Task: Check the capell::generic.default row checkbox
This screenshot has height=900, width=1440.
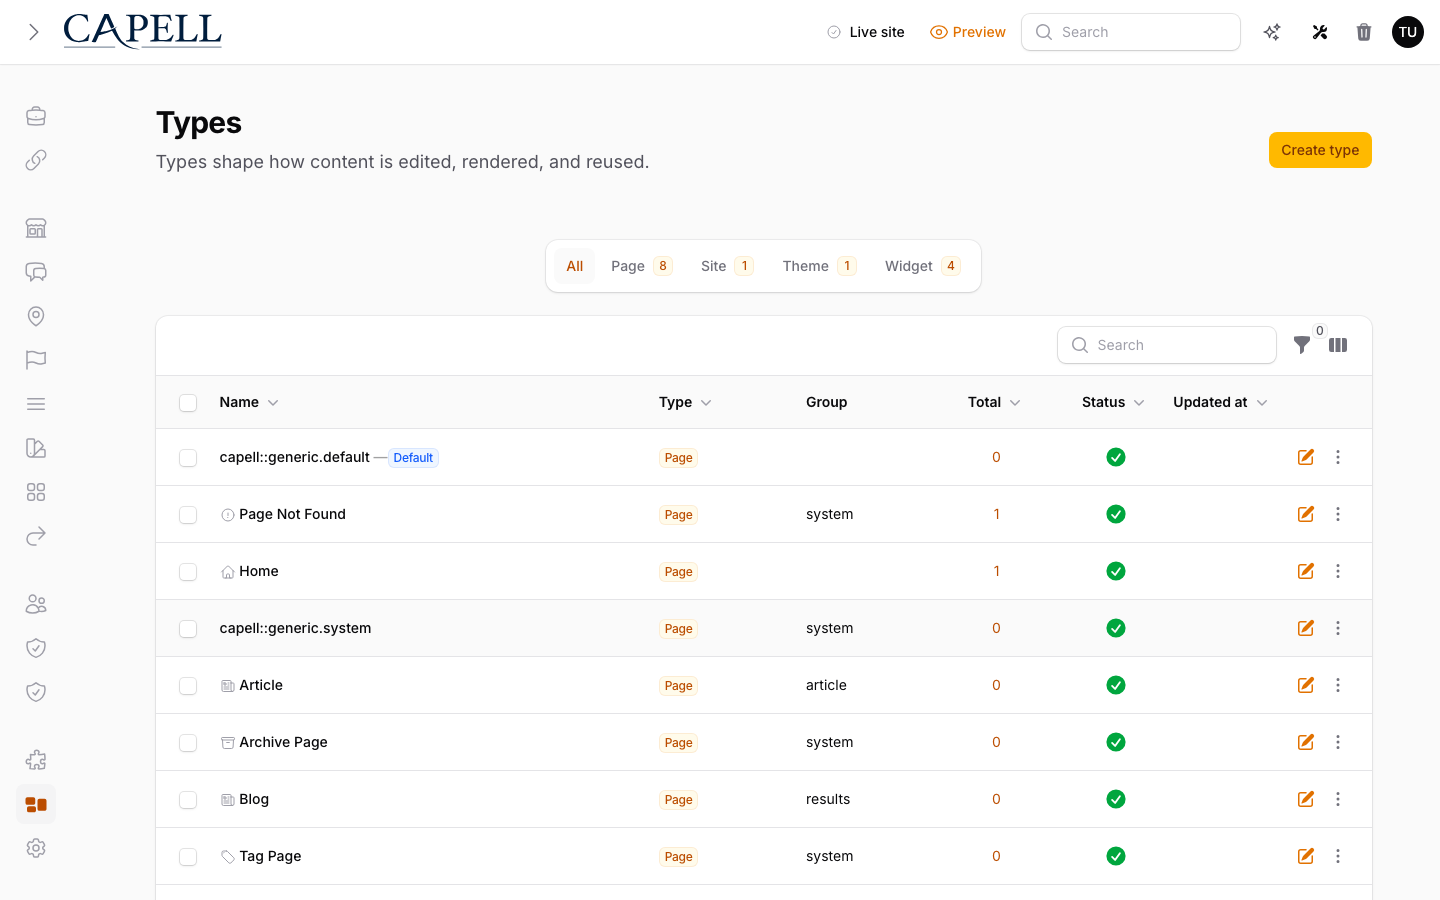Action: pyautogui.click(x=188, y=458)
